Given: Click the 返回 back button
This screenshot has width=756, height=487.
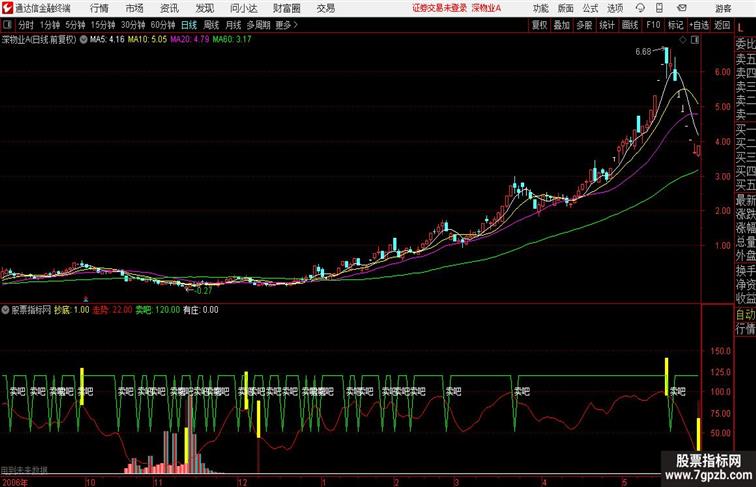Looking at the screenshot, I should [x=722, y=25].
